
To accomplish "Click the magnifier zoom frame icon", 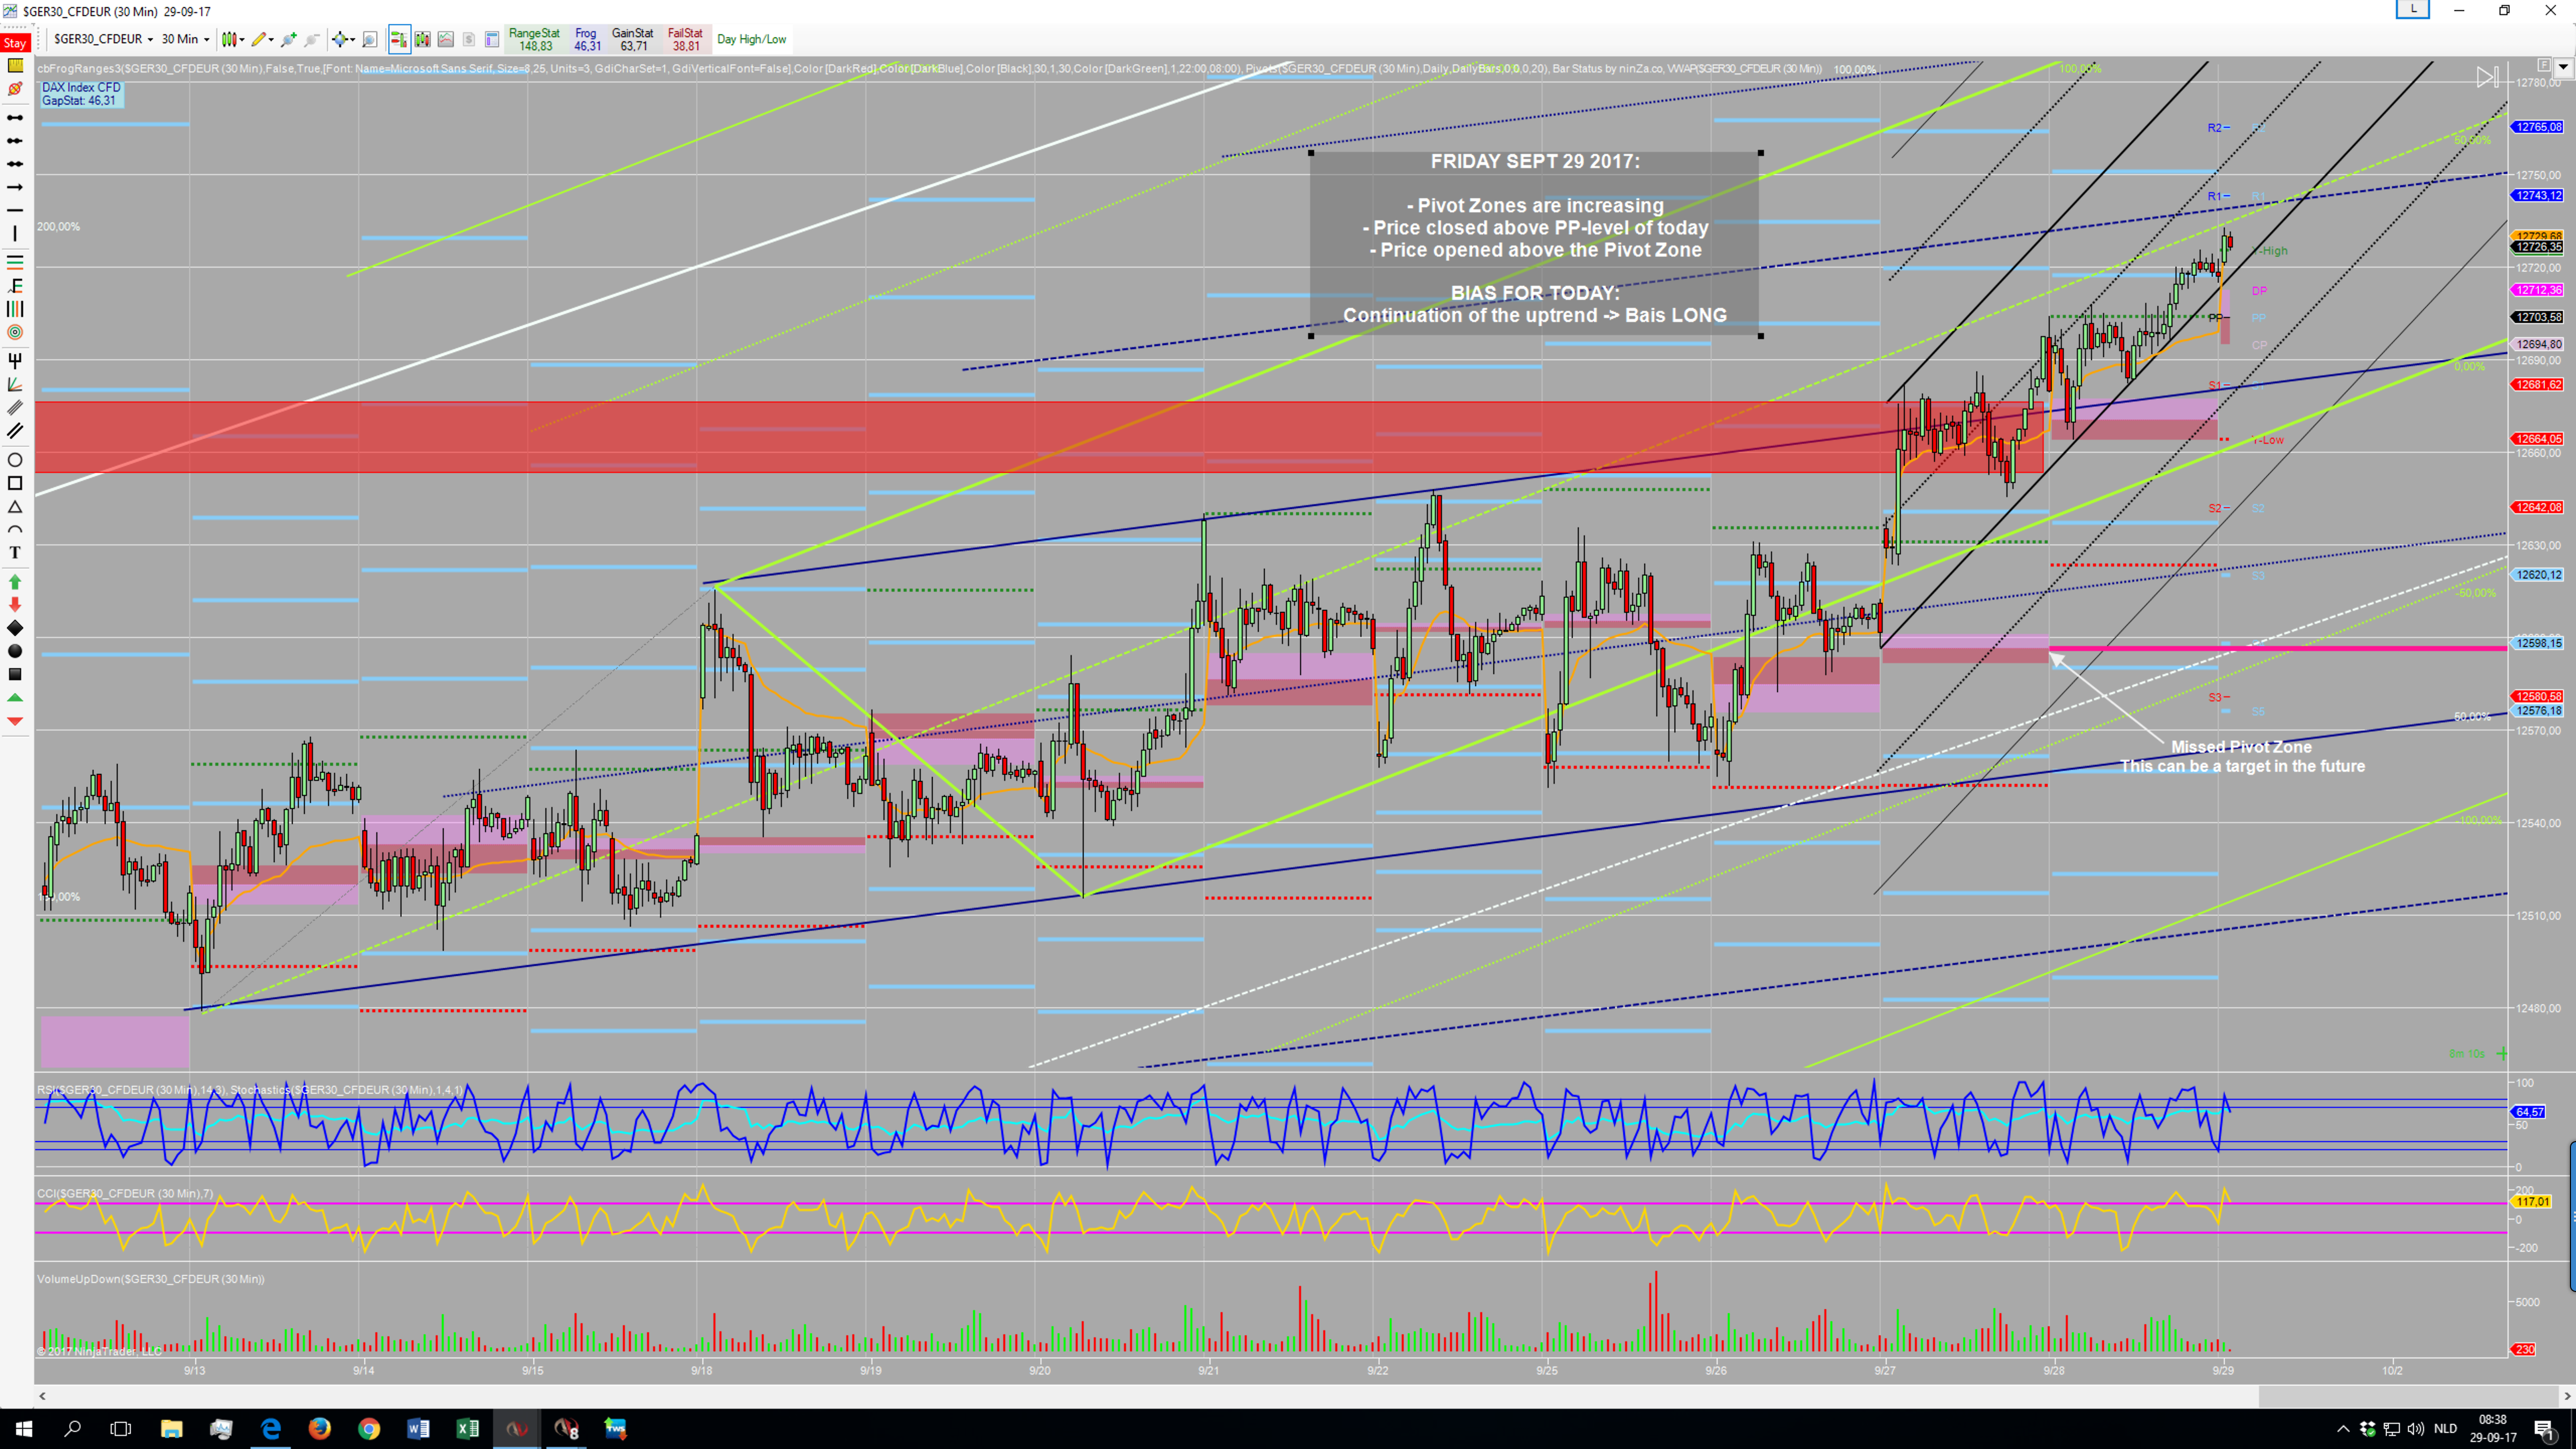I will pos(370,39).
